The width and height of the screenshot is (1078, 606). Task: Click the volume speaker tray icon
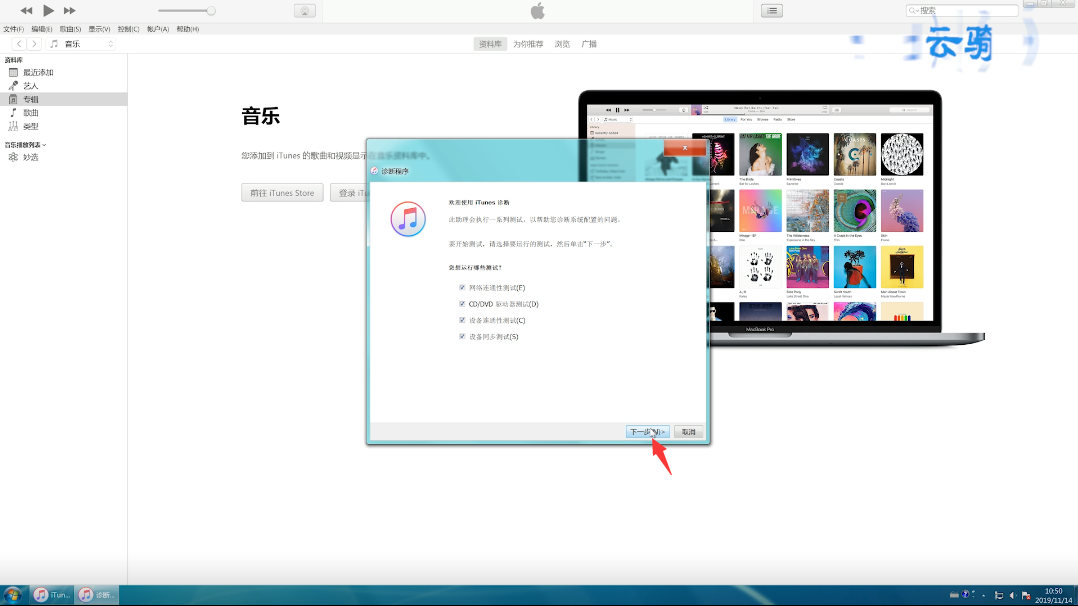point(1013,596)
